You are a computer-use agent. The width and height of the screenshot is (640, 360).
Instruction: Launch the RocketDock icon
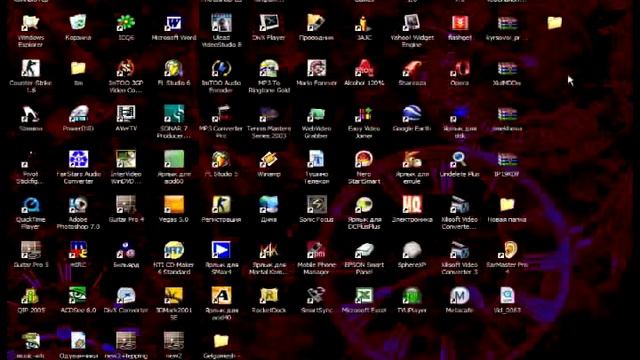point(269,296)
